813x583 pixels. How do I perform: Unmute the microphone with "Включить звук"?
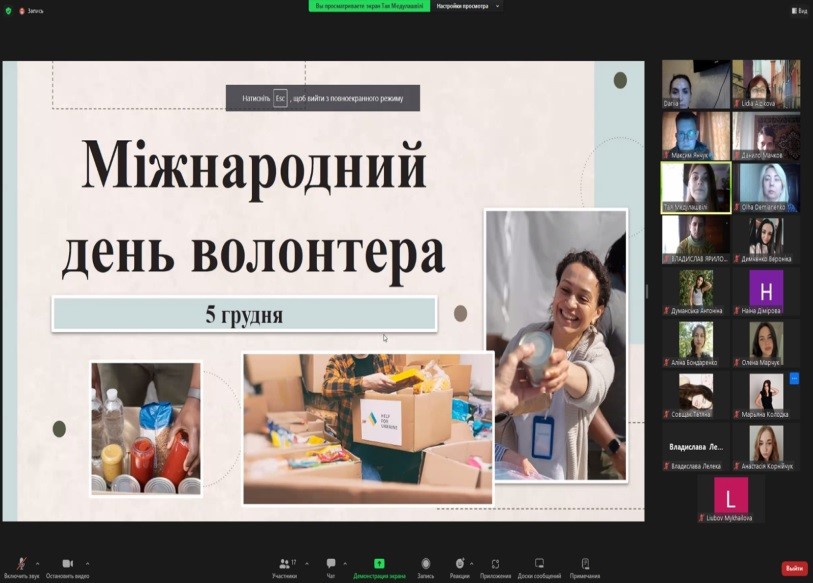pyautogui.click(x=21, y=568)
